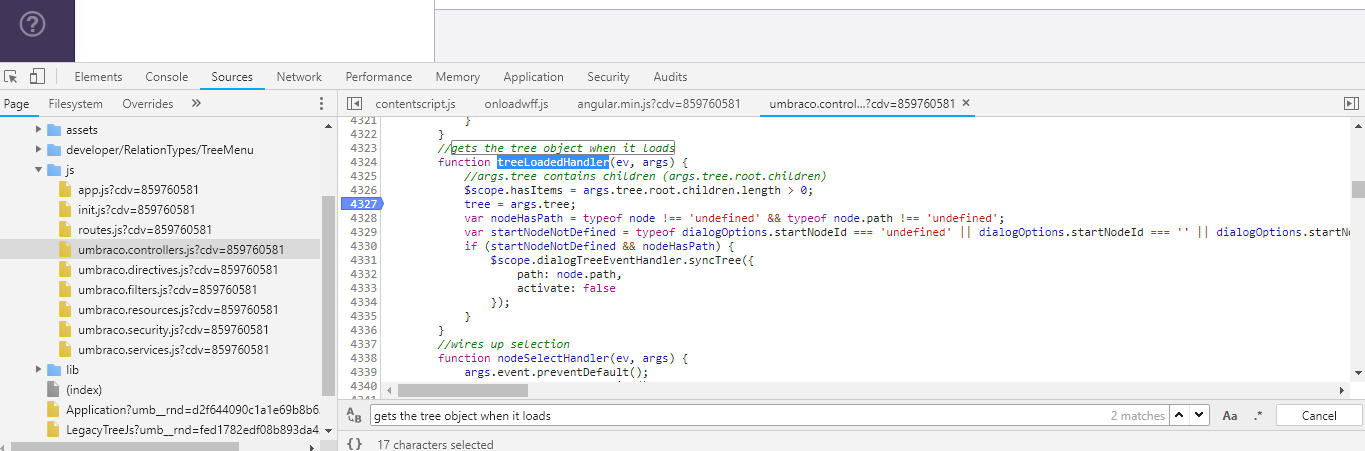The height and width of the screenshot is (451, 1365).
Task: Switch to the Console tab
Action: pyautogui.click(x=166, y=77)
